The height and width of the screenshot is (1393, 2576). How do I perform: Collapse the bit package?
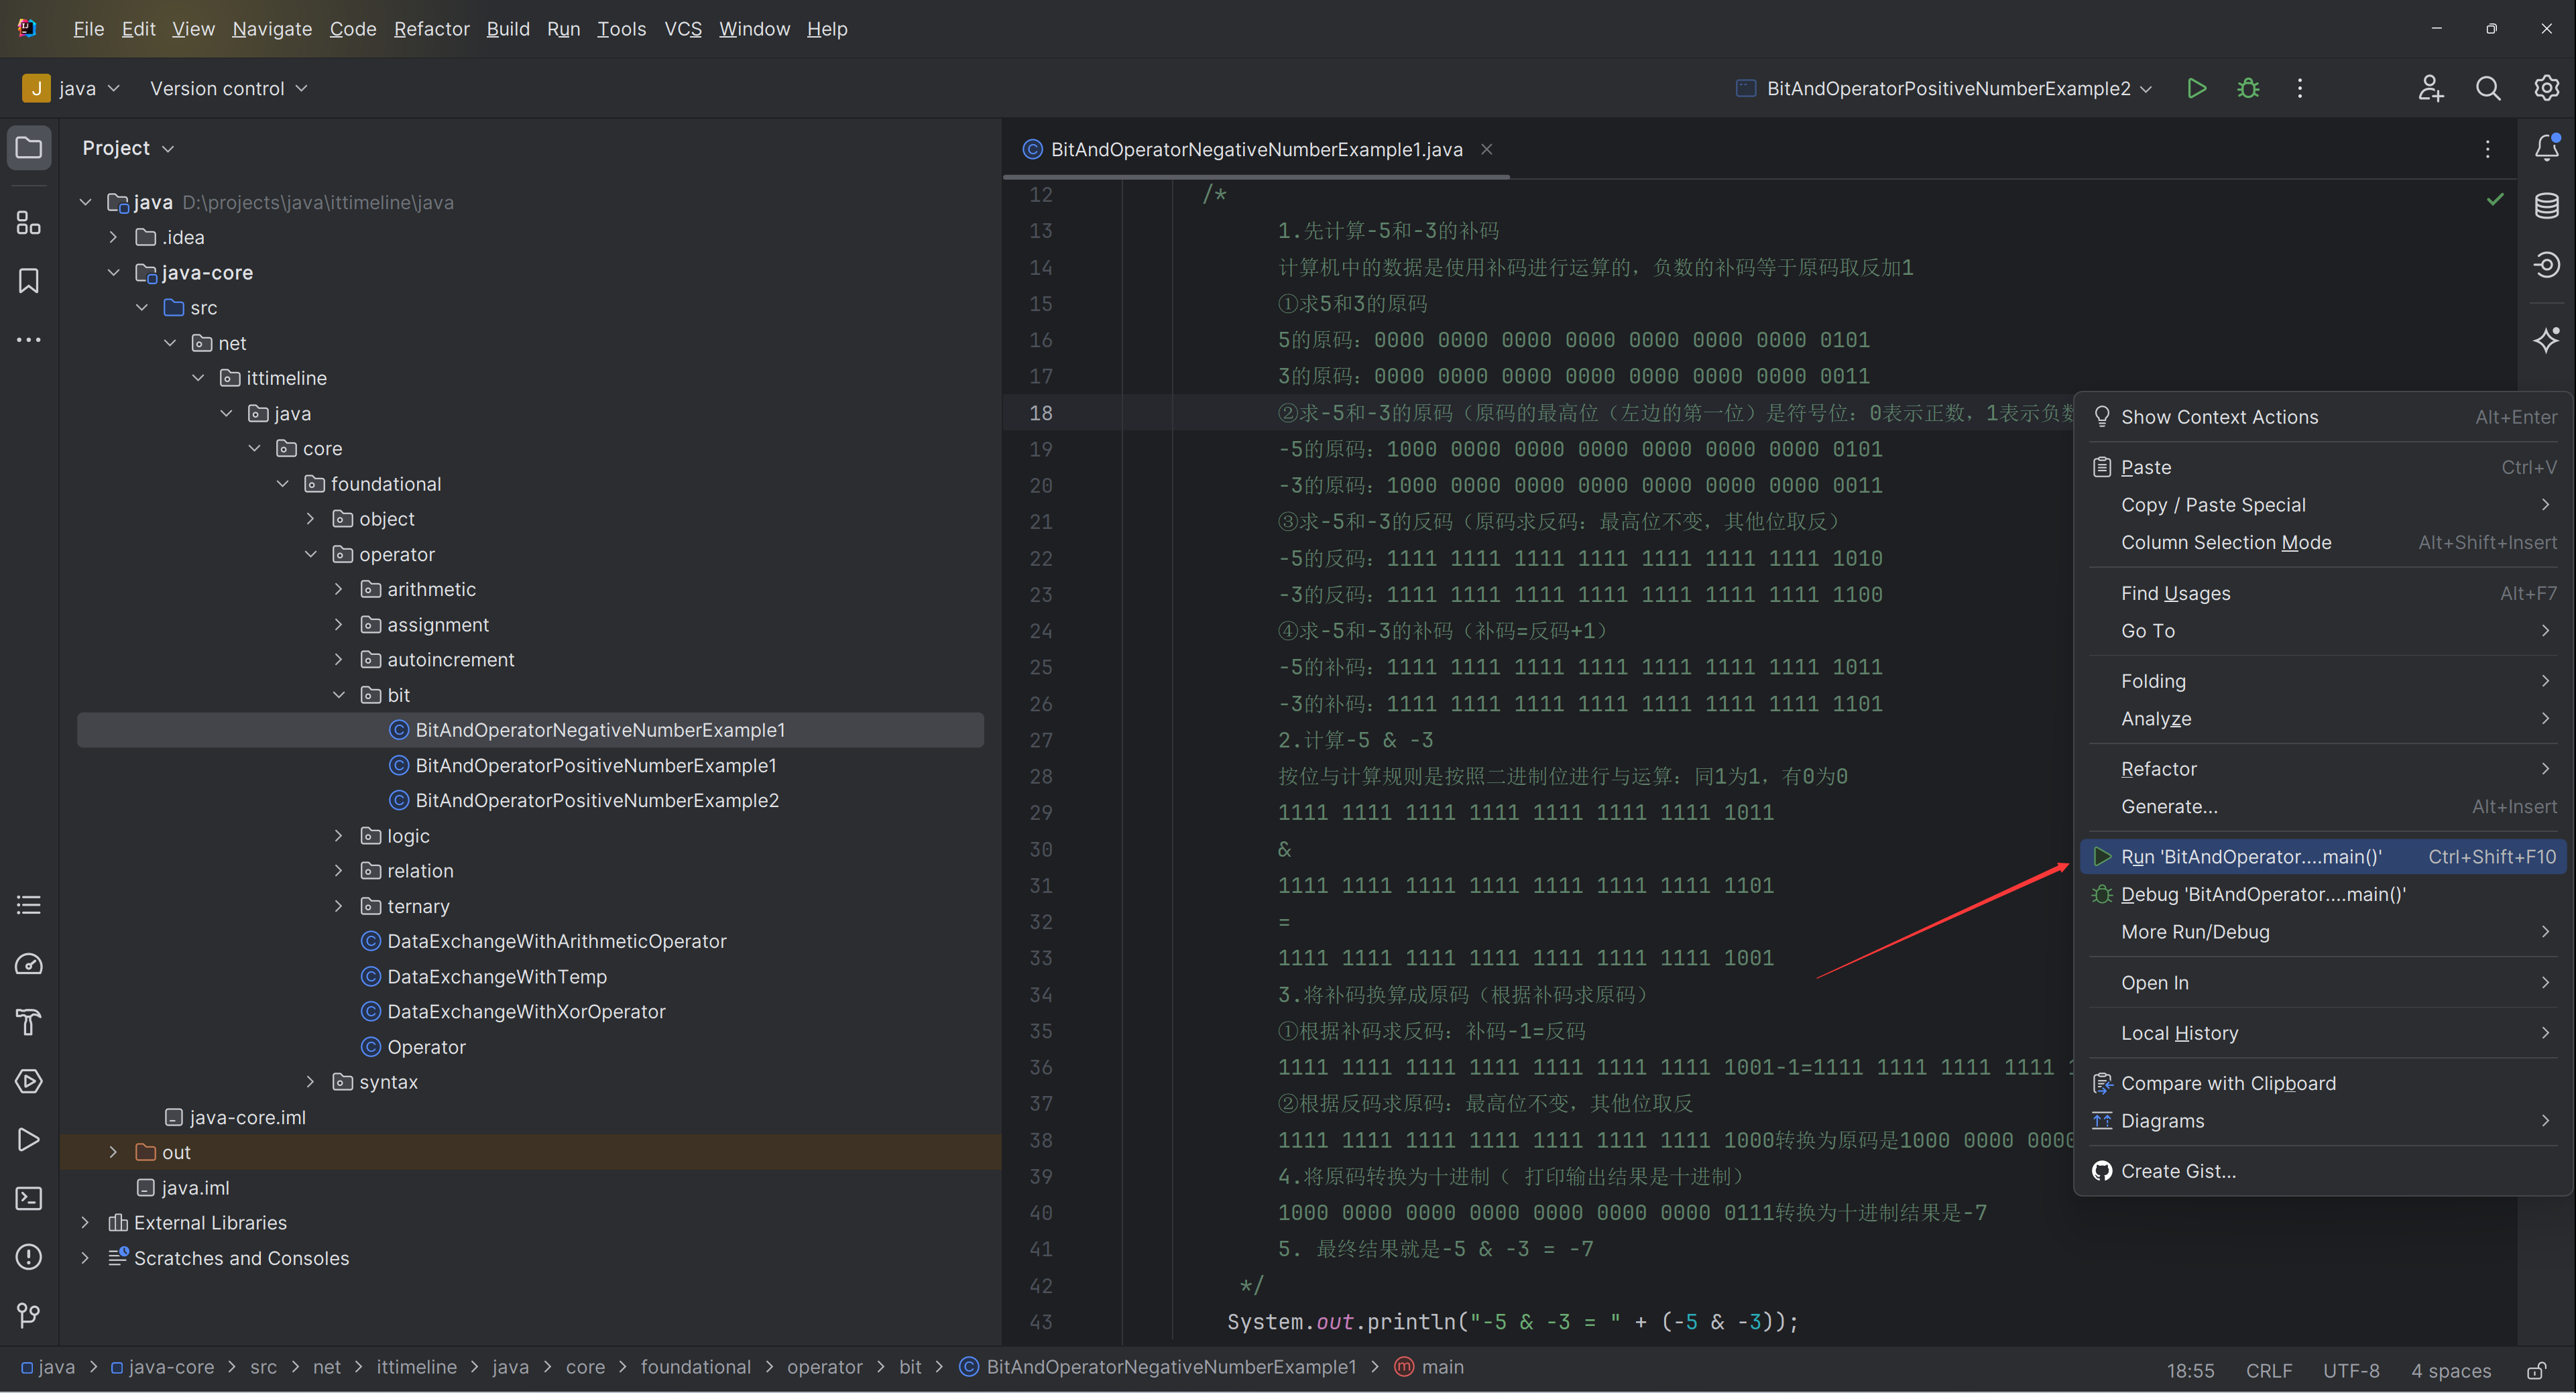[x=338, y=695]
